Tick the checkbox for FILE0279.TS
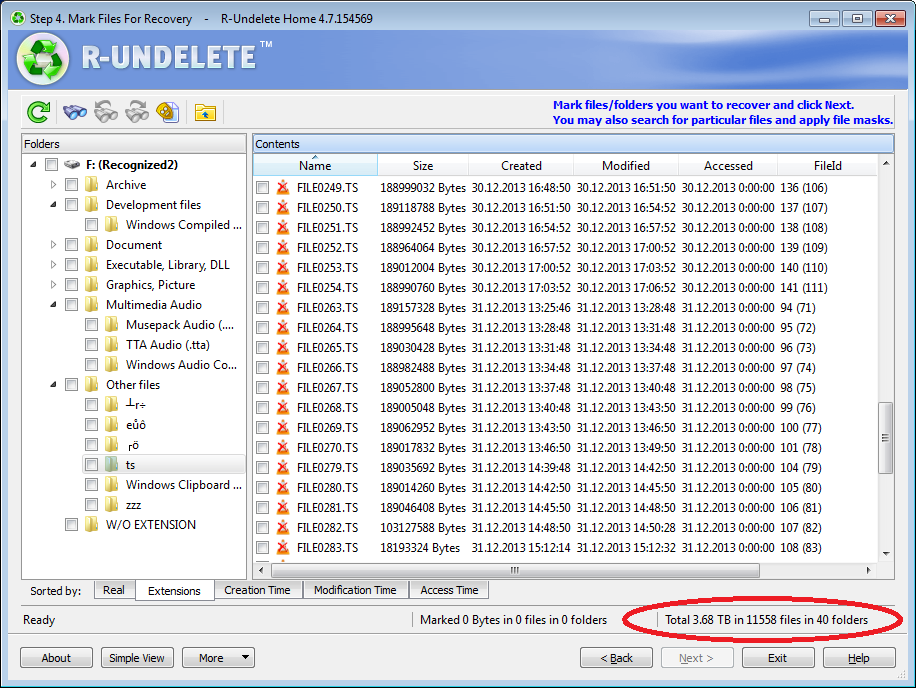 (263, 468)
